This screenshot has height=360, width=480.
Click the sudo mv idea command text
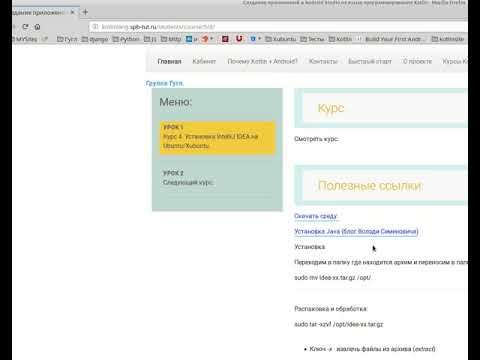pos(332,278)
